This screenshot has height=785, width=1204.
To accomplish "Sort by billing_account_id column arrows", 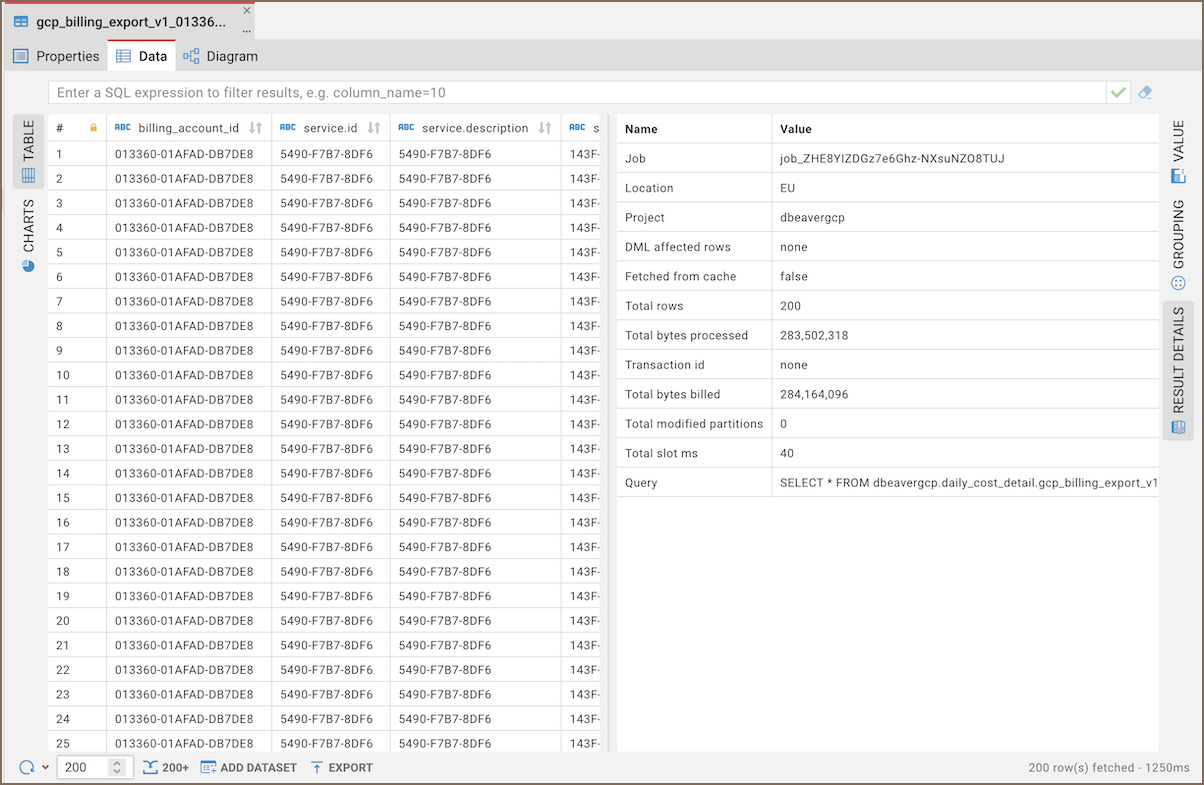I will (x=256, y=128).
